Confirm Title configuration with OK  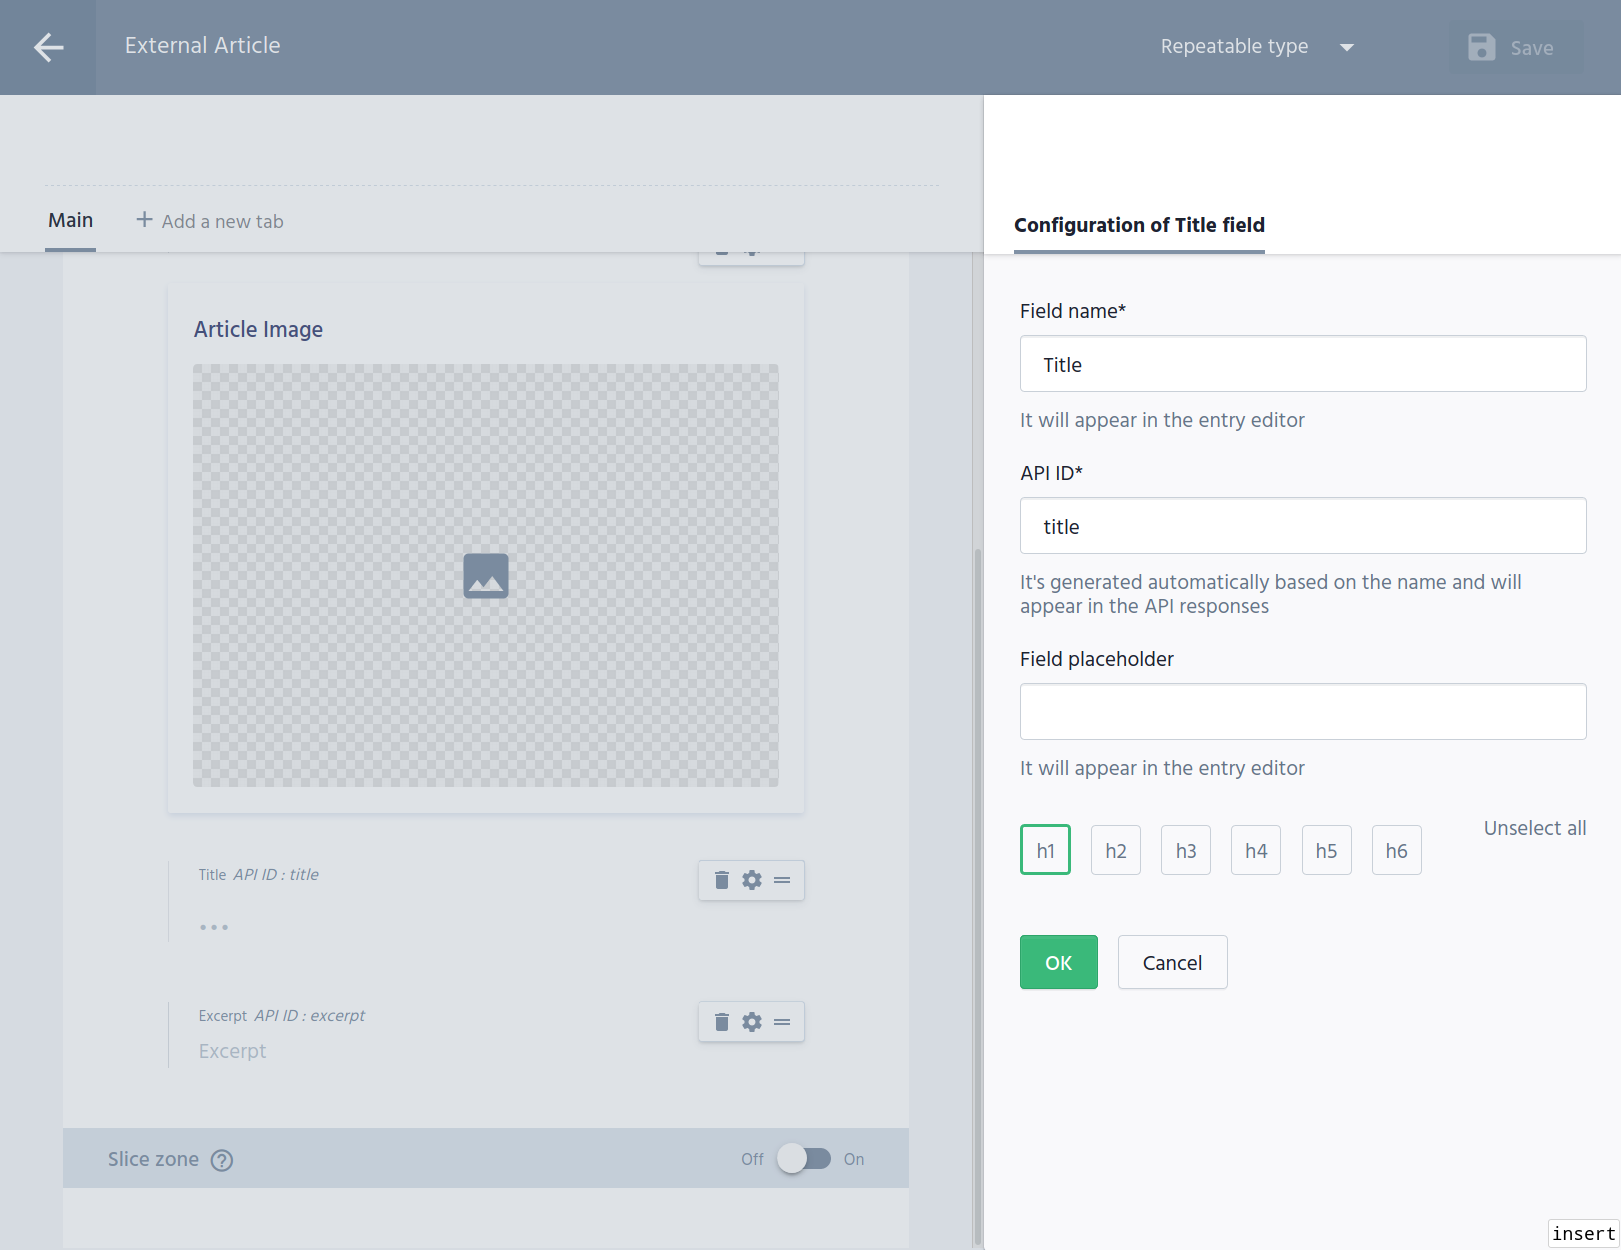[x=1058, y=962]
